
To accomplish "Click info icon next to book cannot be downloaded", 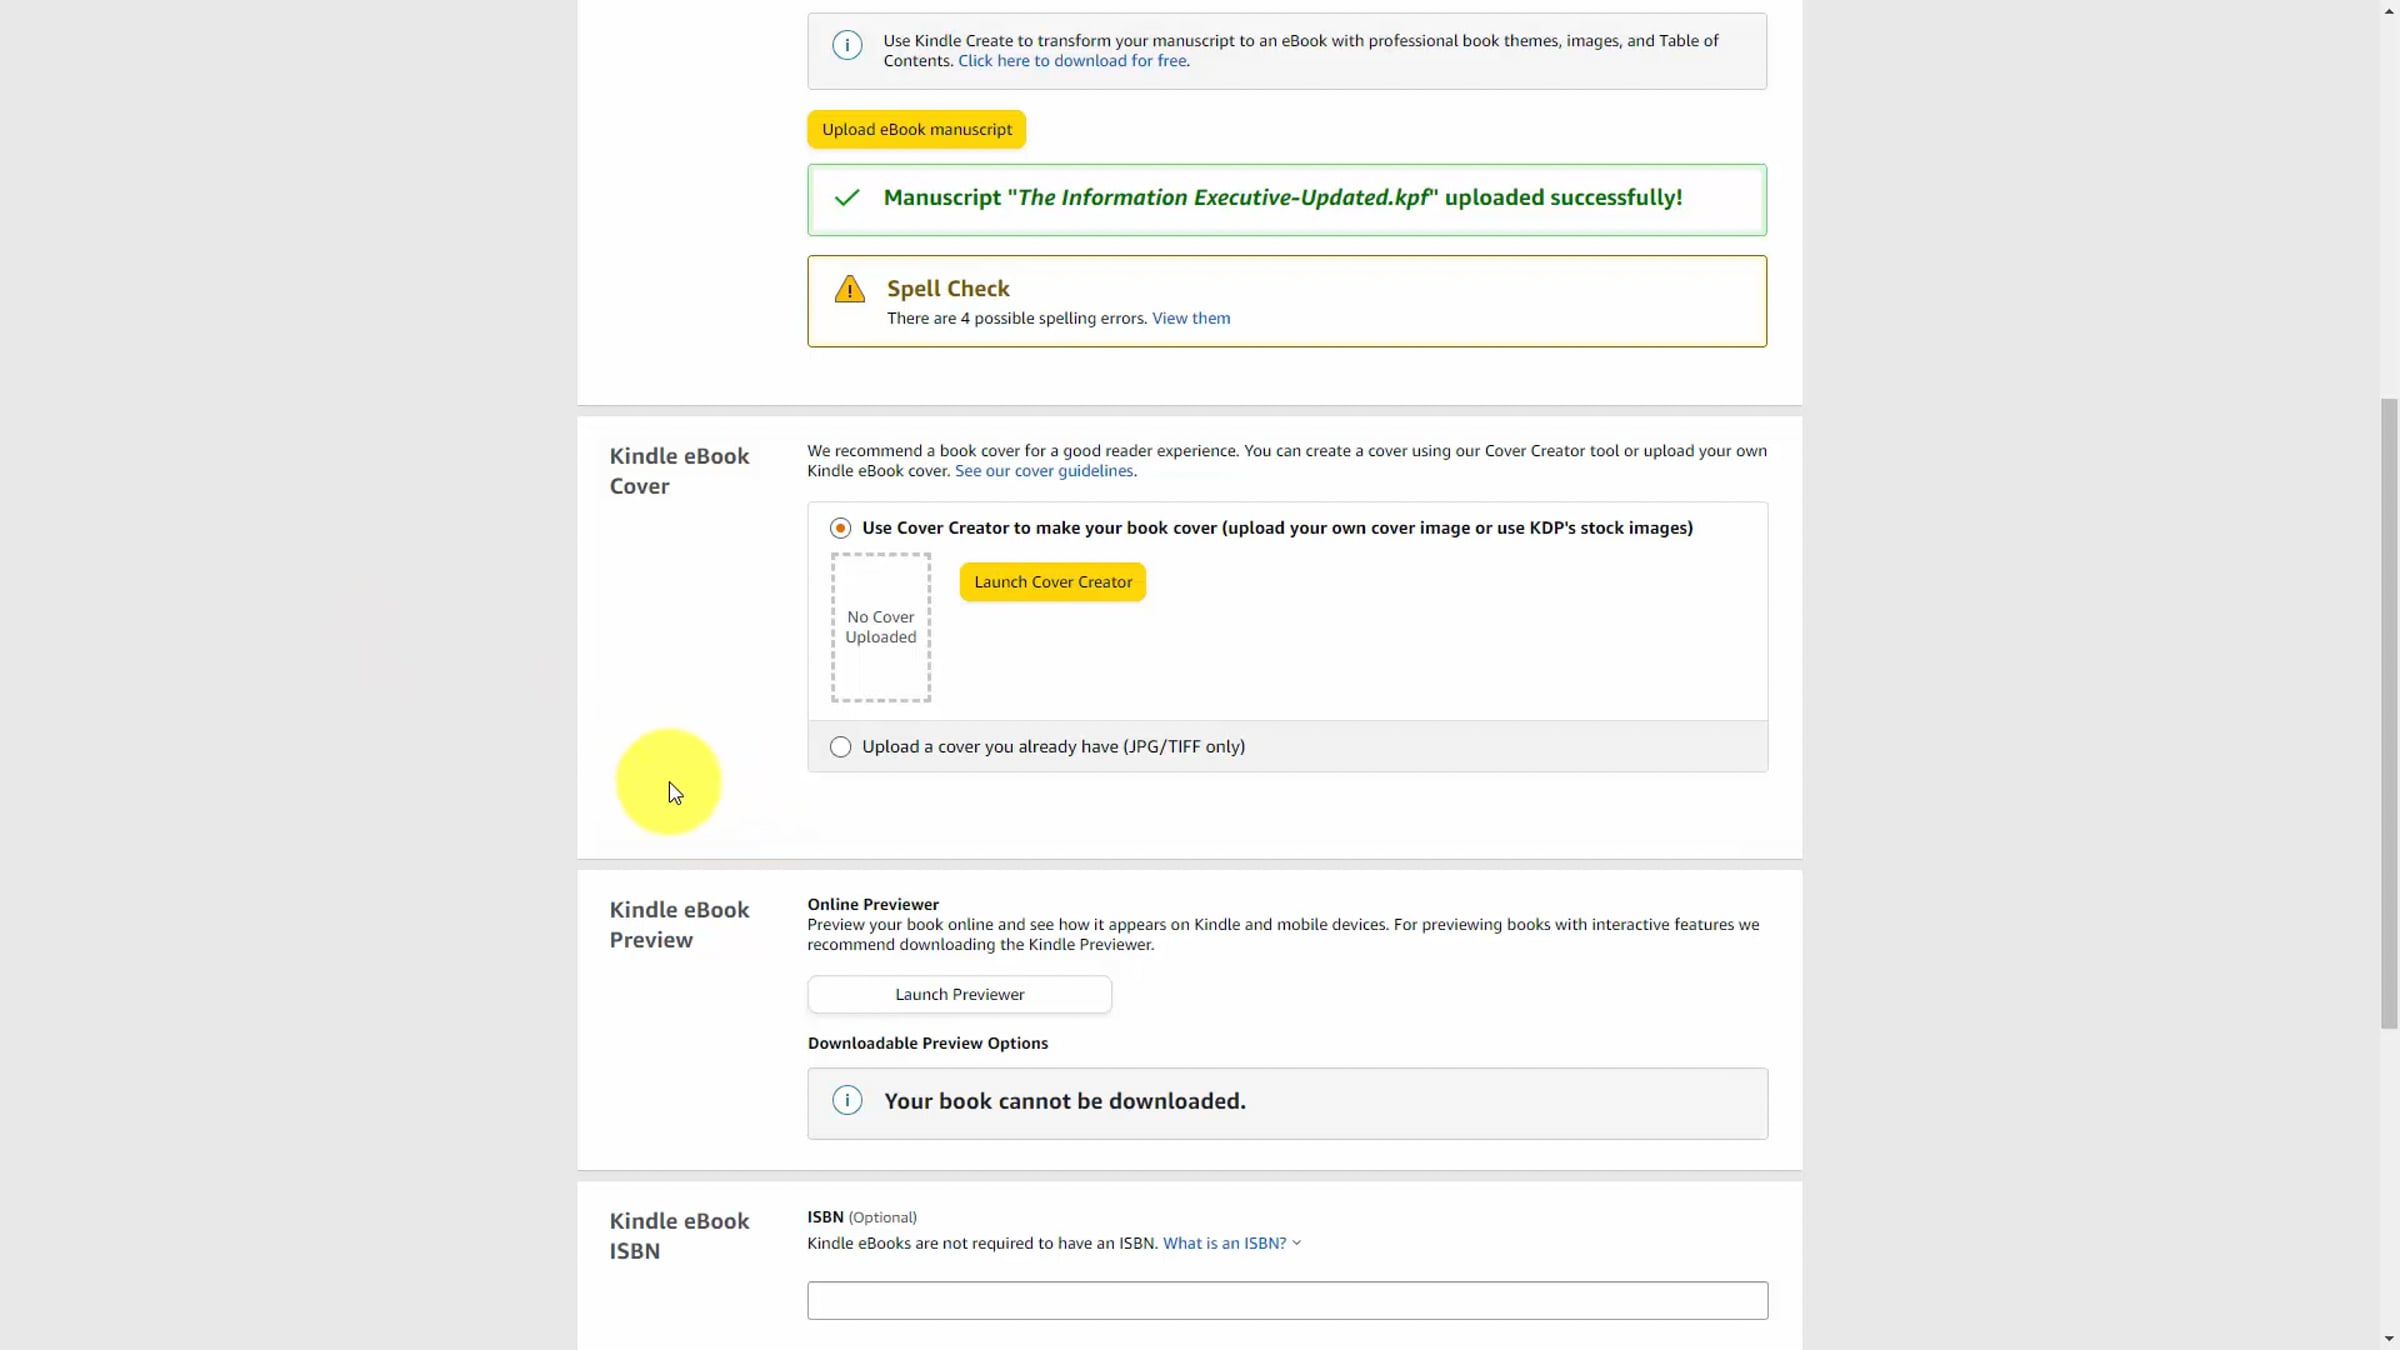I will click(x=847, y=1101).
